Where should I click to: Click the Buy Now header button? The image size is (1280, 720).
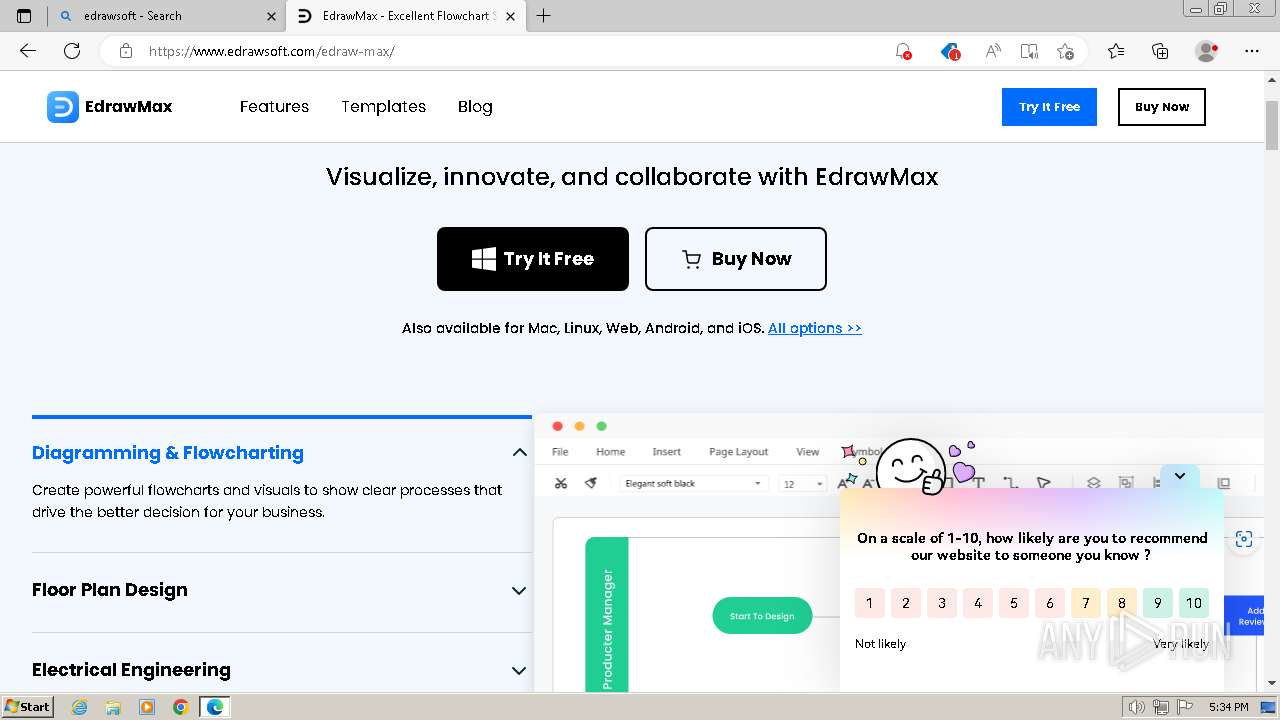click(1162, 107)
